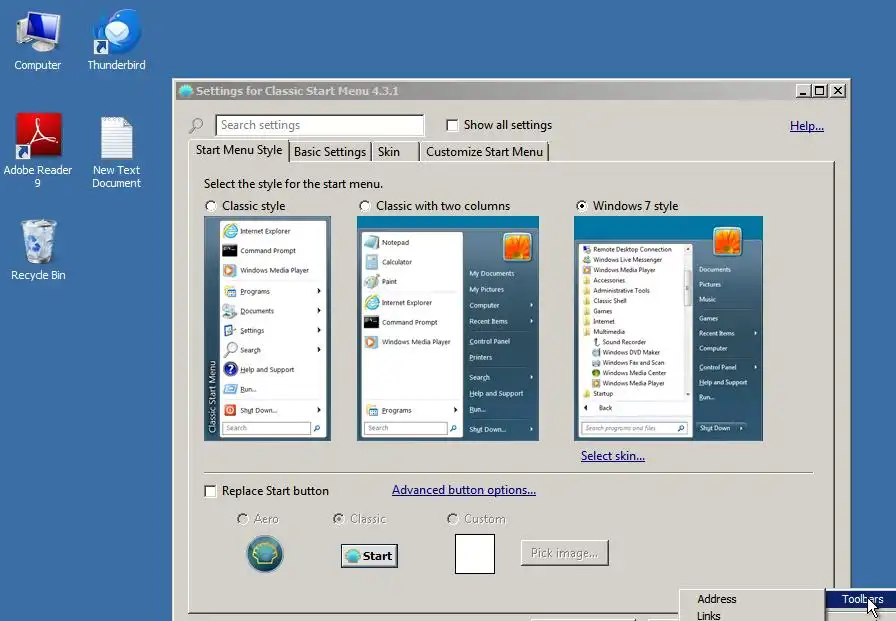896x621 pixels.
Task: Click the Calculator icon in two columns preview
Action: [x=371, y=262]
